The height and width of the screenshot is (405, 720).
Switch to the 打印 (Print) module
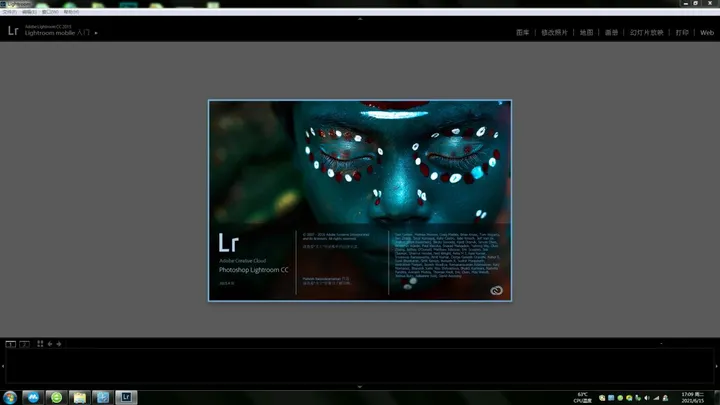pyautogui.click(x=682, y=33)
